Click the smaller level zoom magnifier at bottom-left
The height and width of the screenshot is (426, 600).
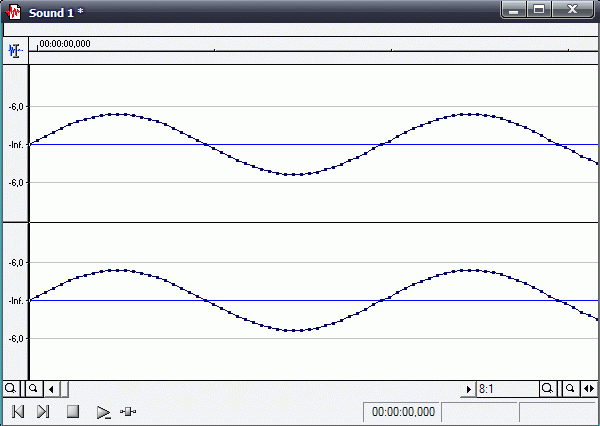point(32,389)
